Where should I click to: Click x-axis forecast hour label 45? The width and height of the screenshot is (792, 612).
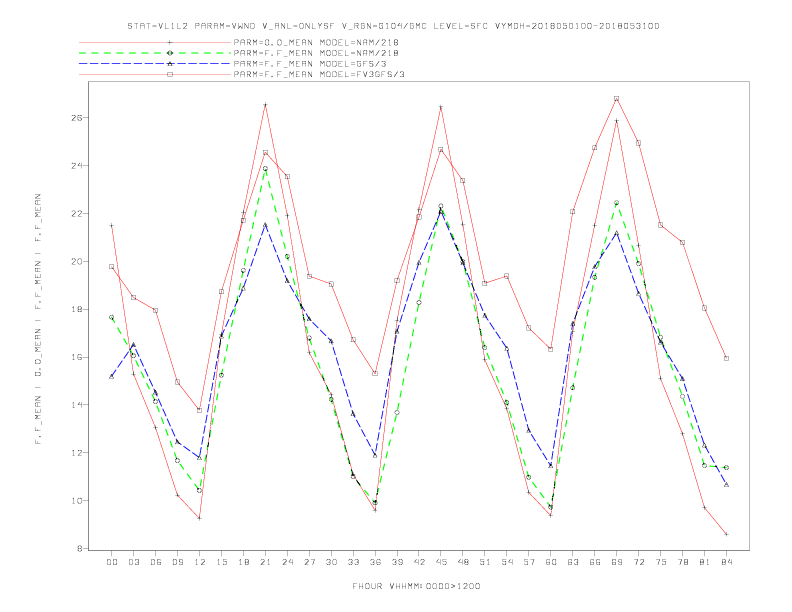point(441,562)
